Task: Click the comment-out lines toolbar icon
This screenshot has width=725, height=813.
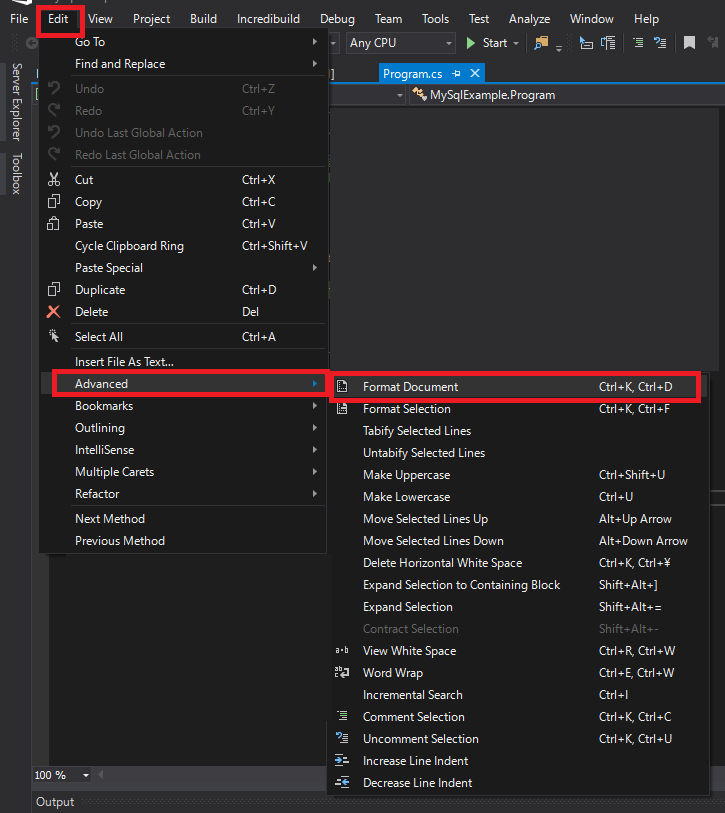Action: tap(638, 43)
